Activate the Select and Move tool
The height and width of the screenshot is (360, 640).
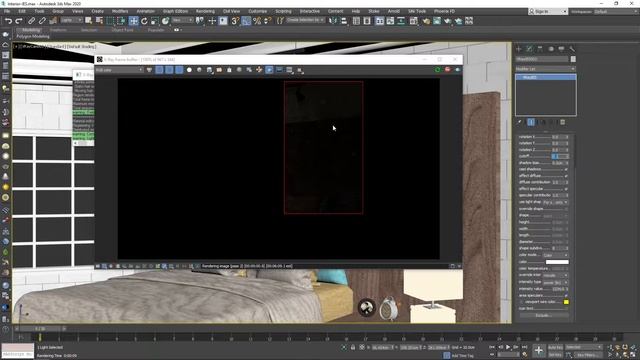[x=133, y=21]
